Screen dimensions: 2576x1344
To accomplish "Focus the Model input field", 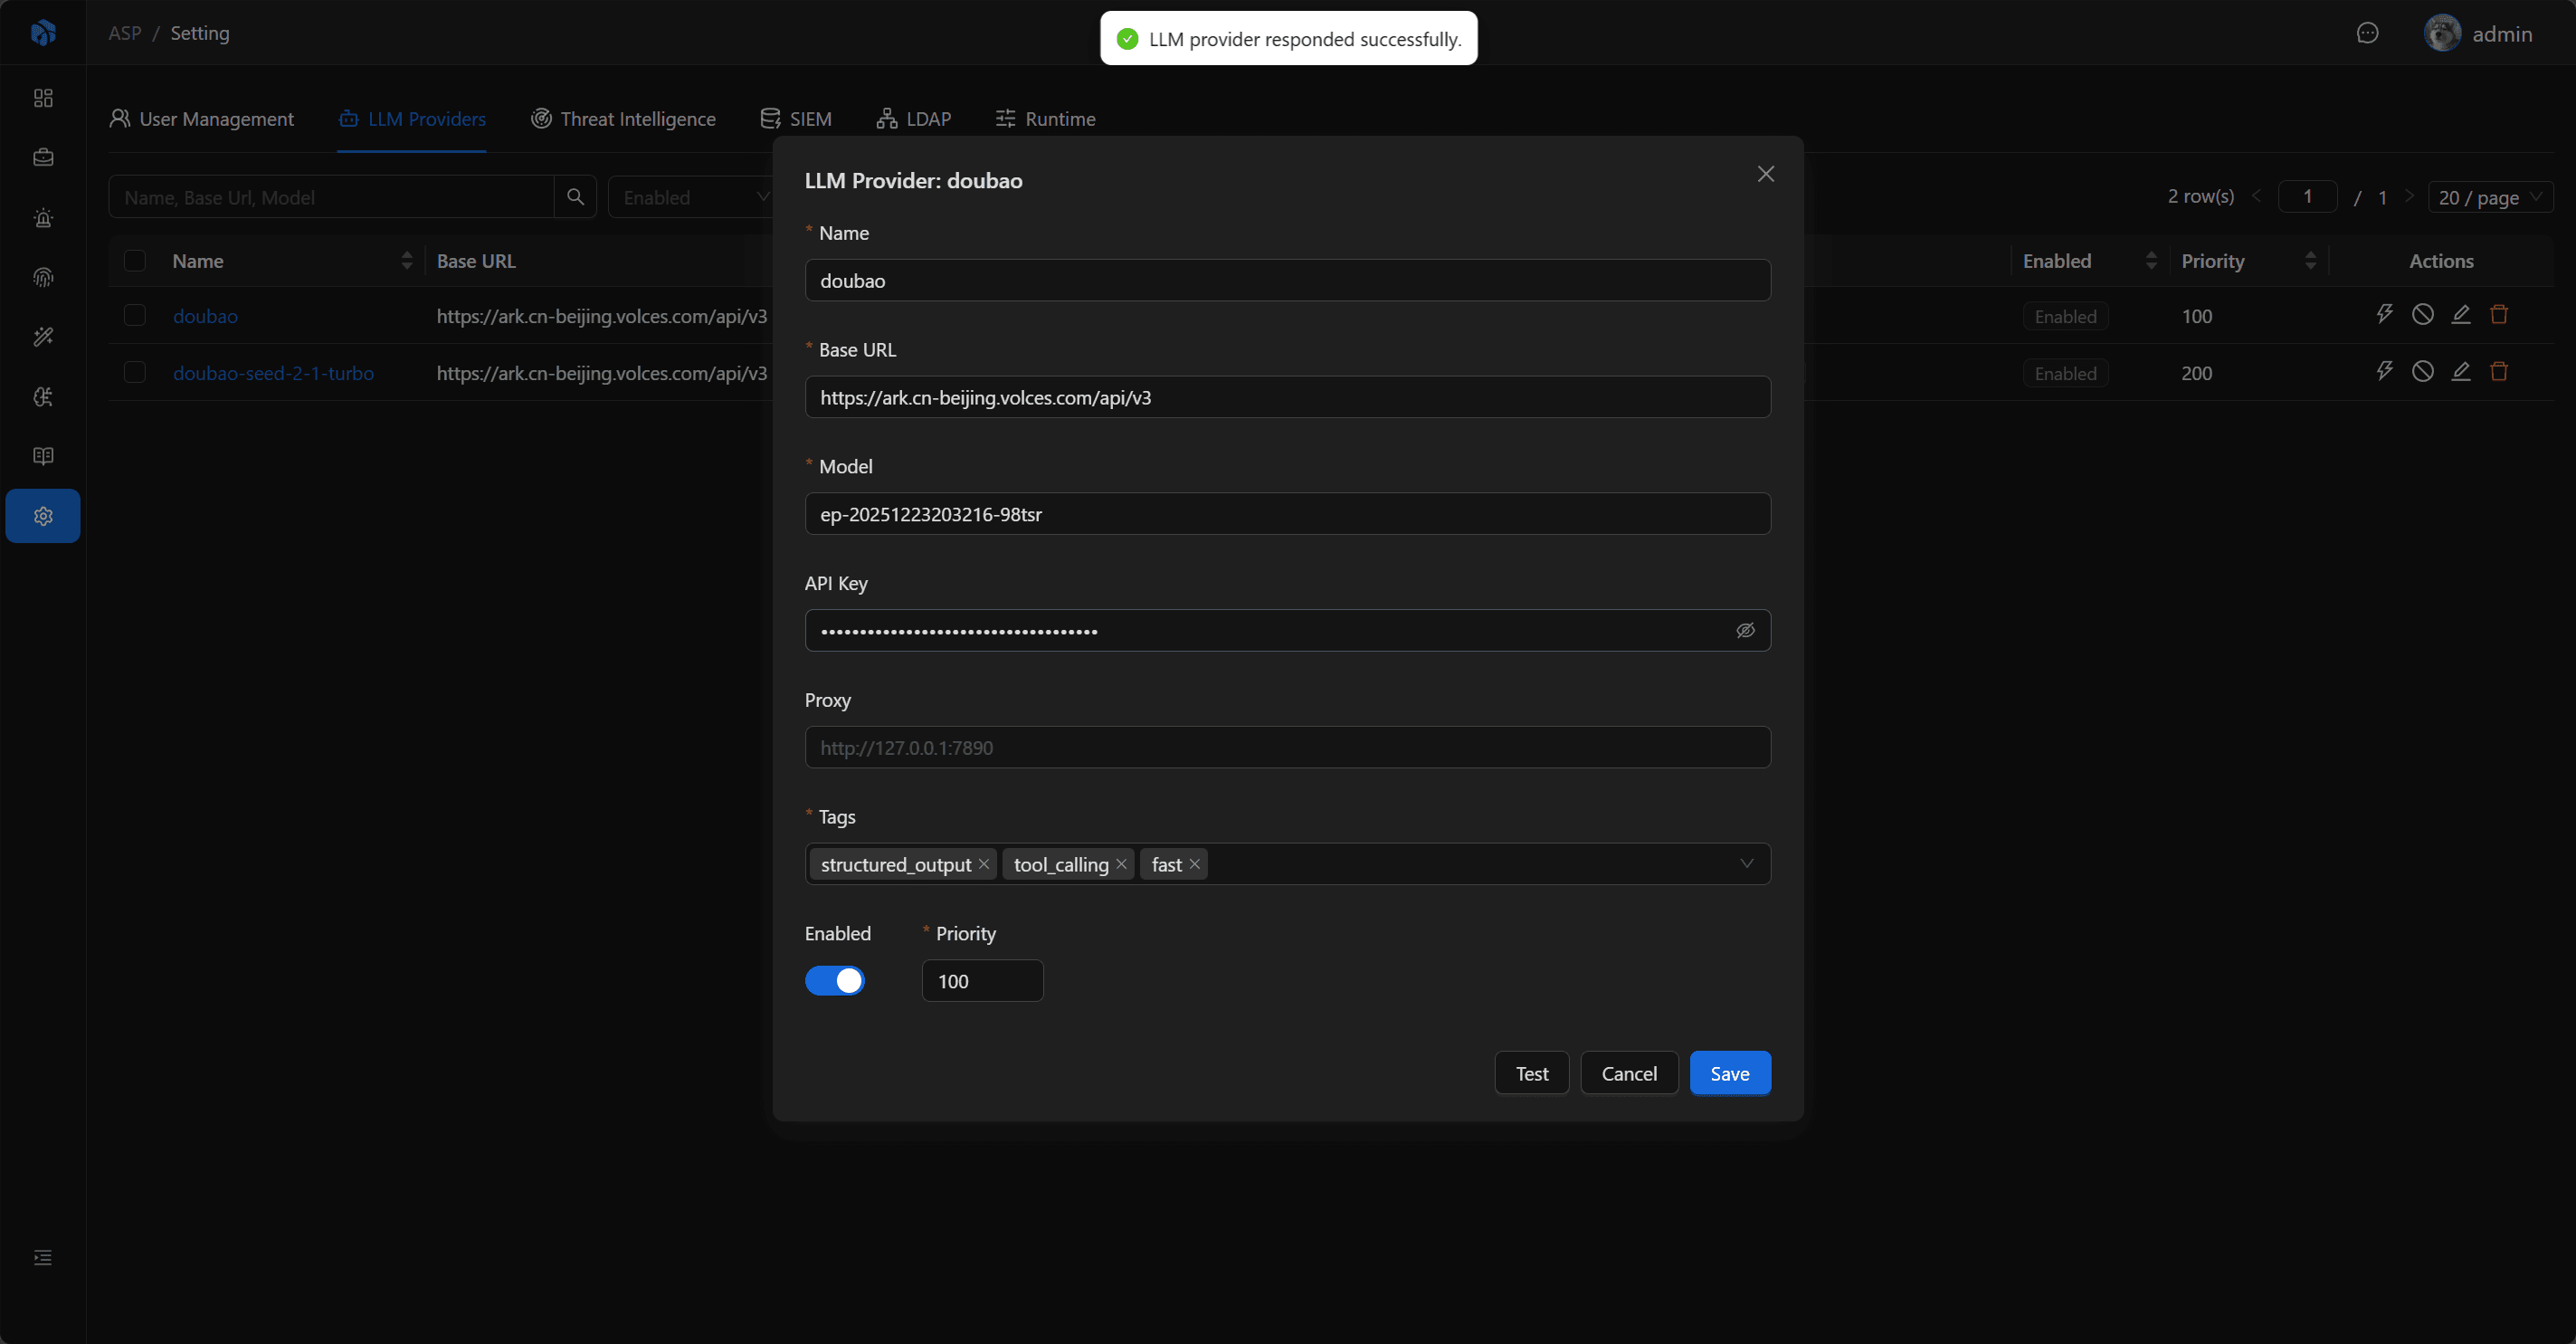I will [1287, 514].
